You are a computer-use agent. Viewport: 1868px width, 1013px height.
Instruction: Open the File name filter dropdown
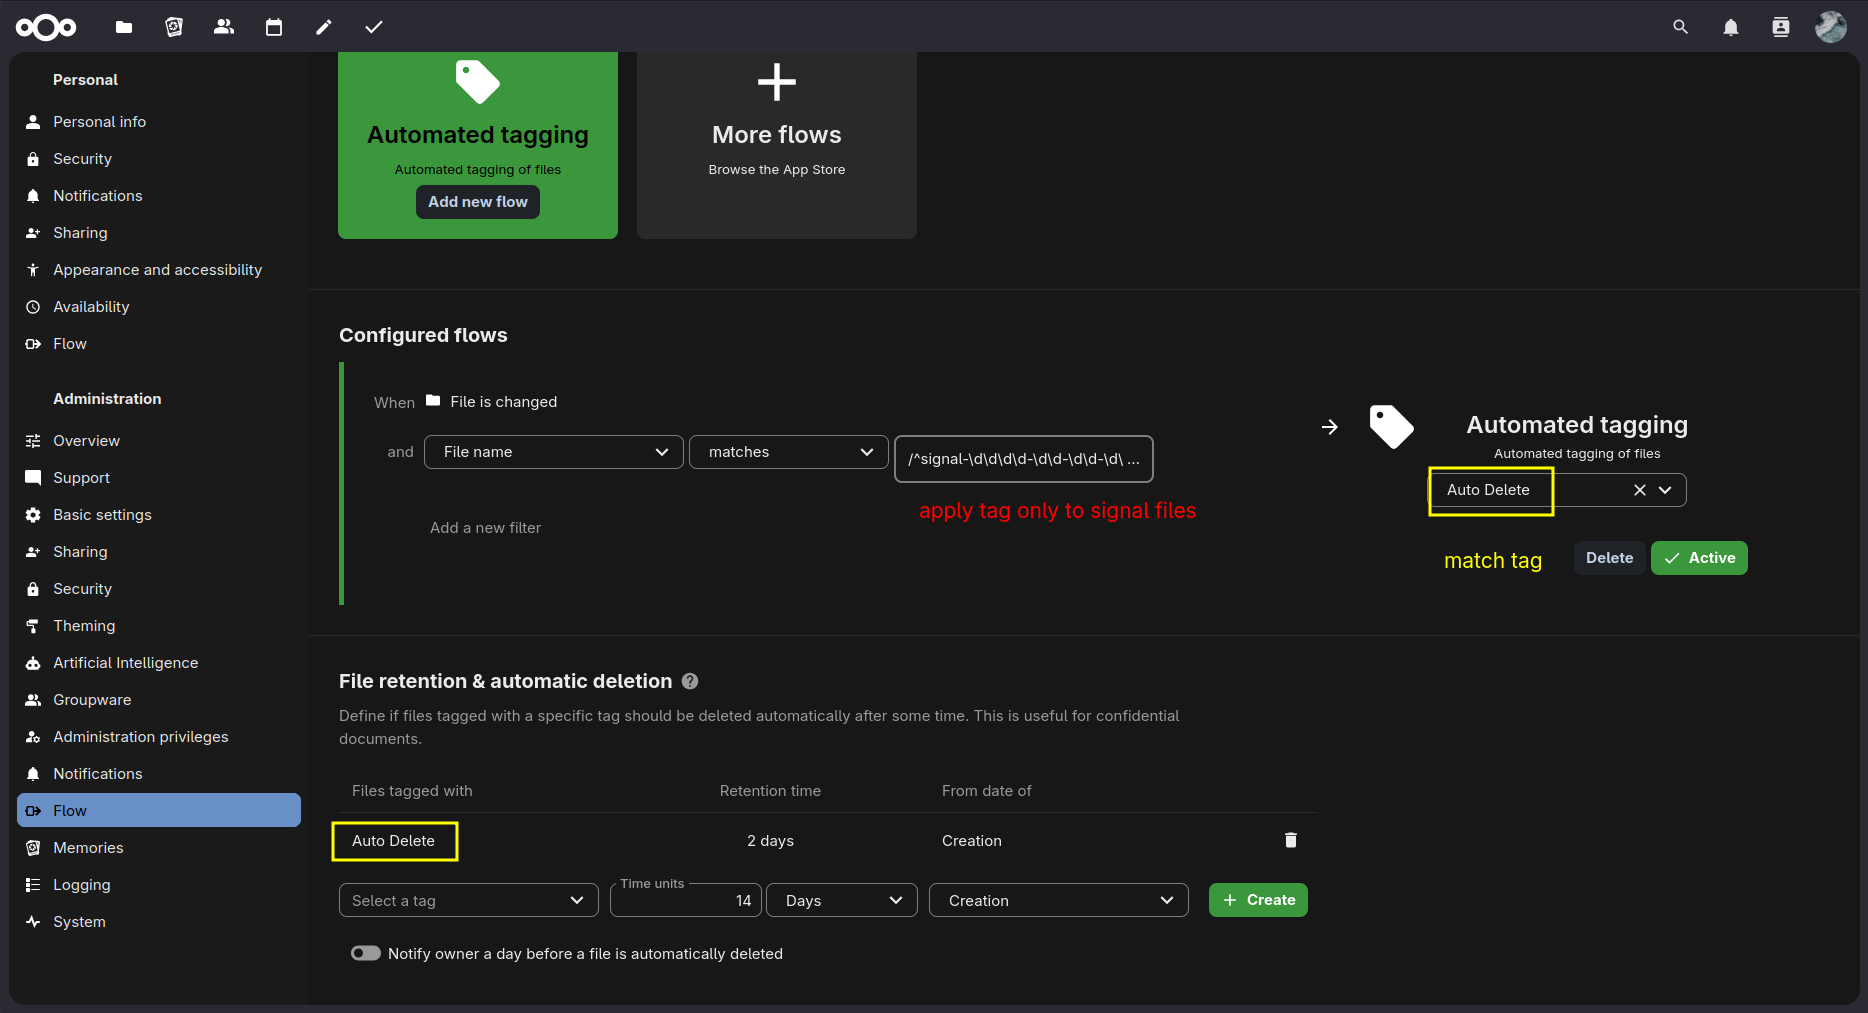(x=554, y=452)
